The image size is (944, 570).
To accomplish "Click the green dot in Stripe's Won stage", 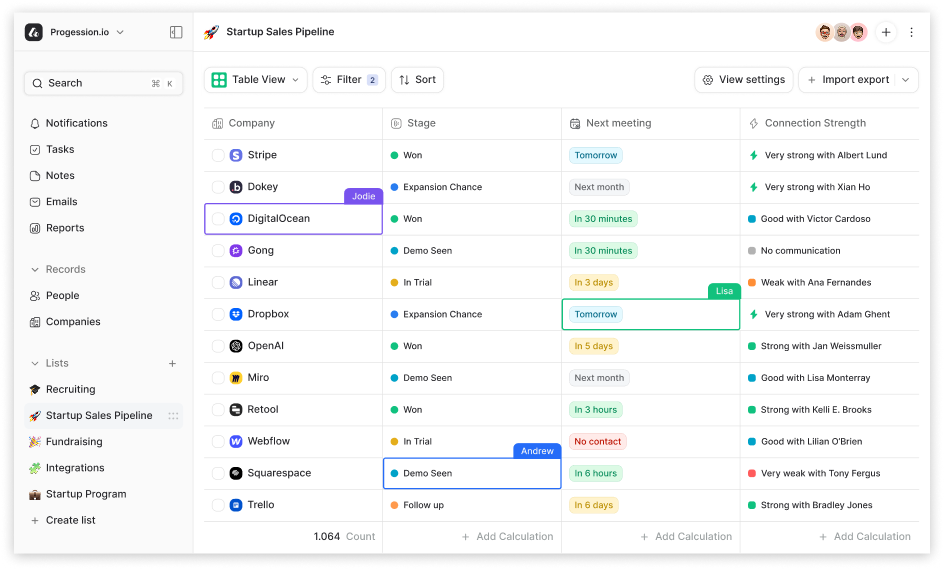I will (394, 155).
